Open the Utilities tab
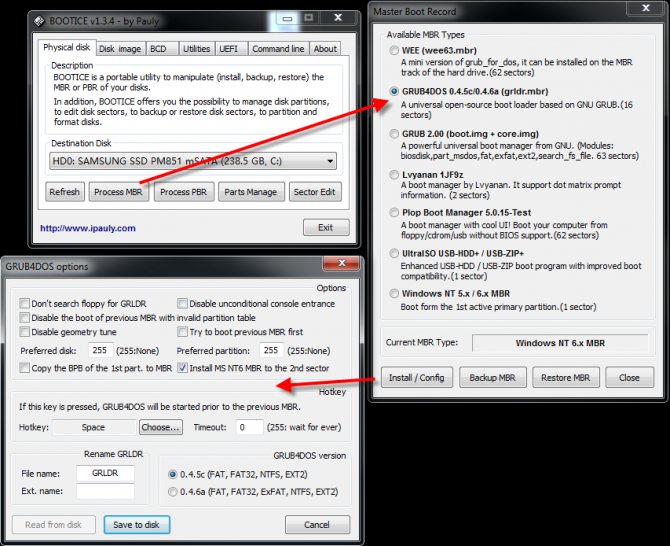Screen dimensions: 670x546 coord(197,49)
